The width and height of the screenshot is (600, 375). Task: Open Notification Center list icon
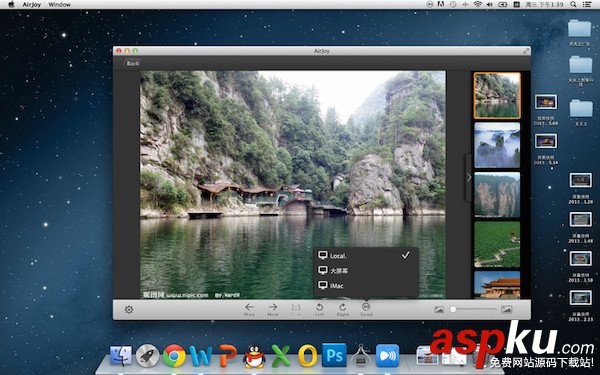(x=587, y=4)
